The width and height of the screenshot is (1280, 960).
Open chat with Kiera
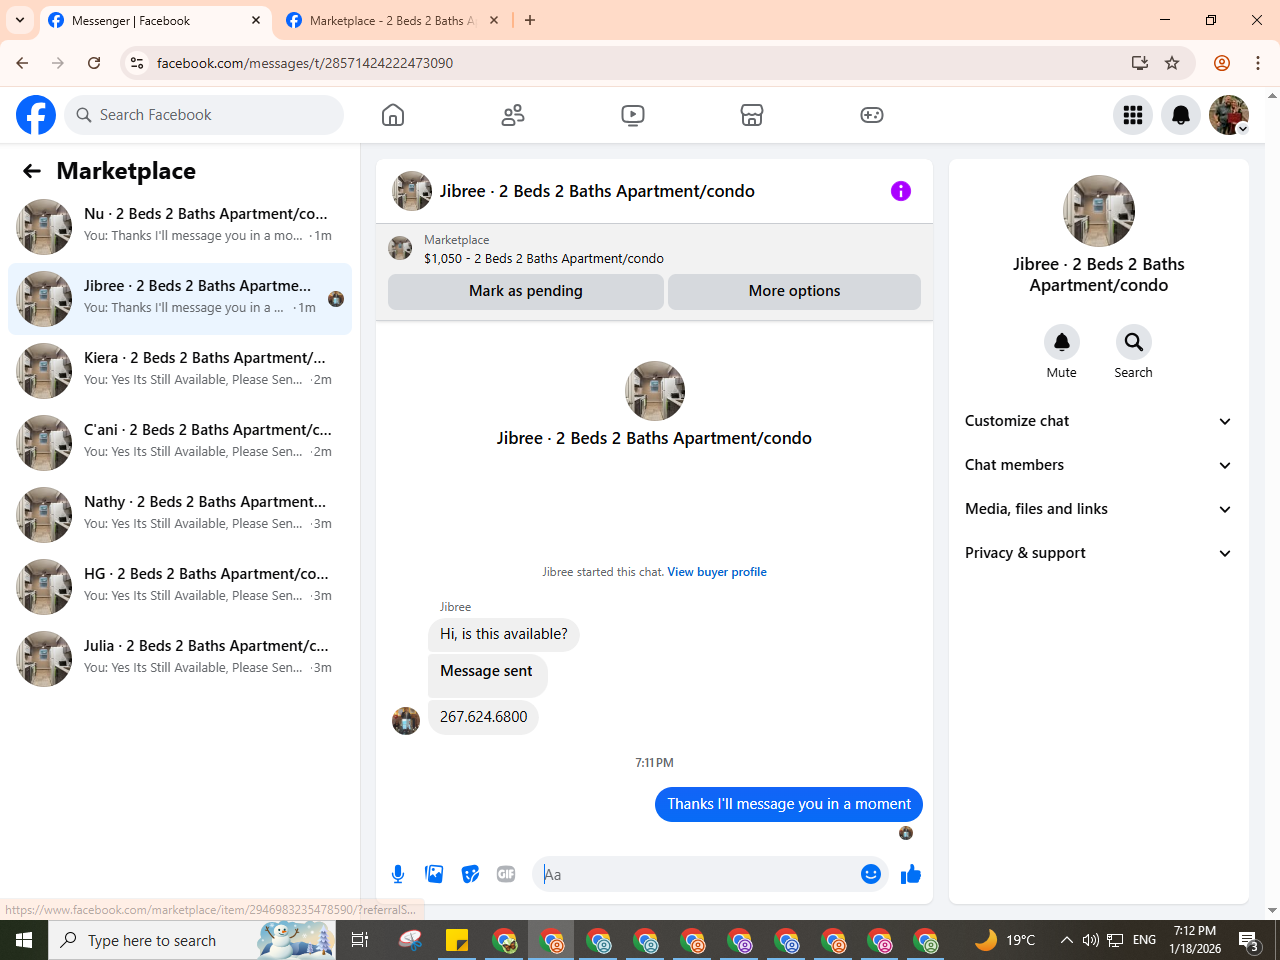180,371
